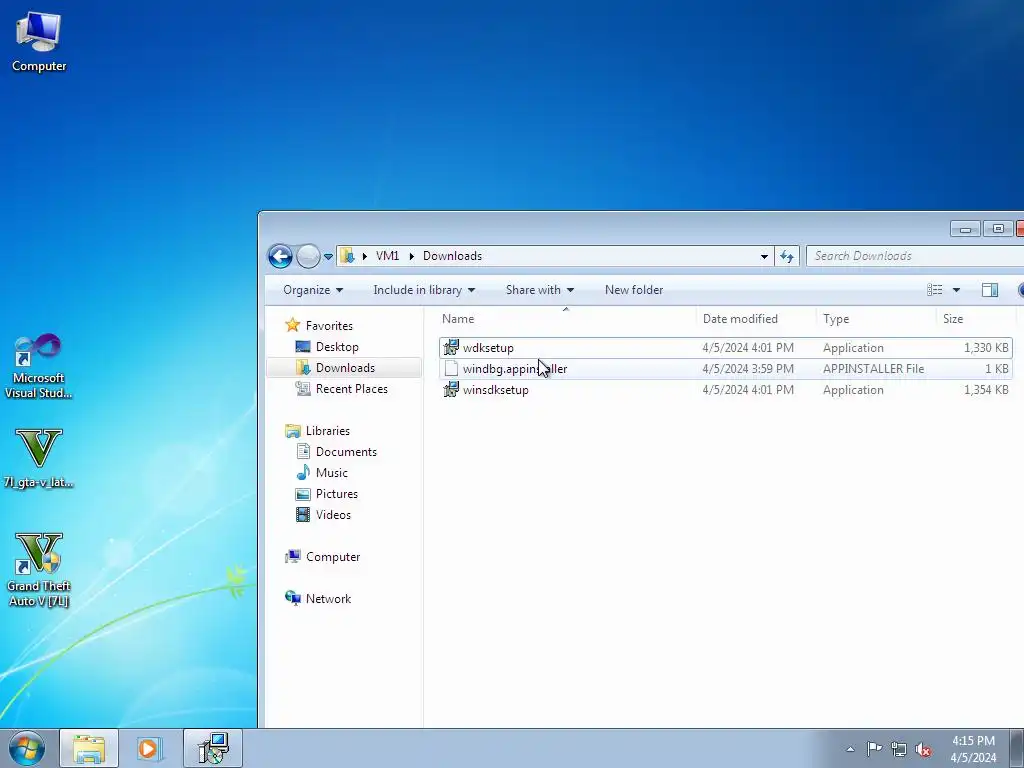The image size is (1024, 768).
Task: Open the address bar previous locations dropdown
Action: 764,256
